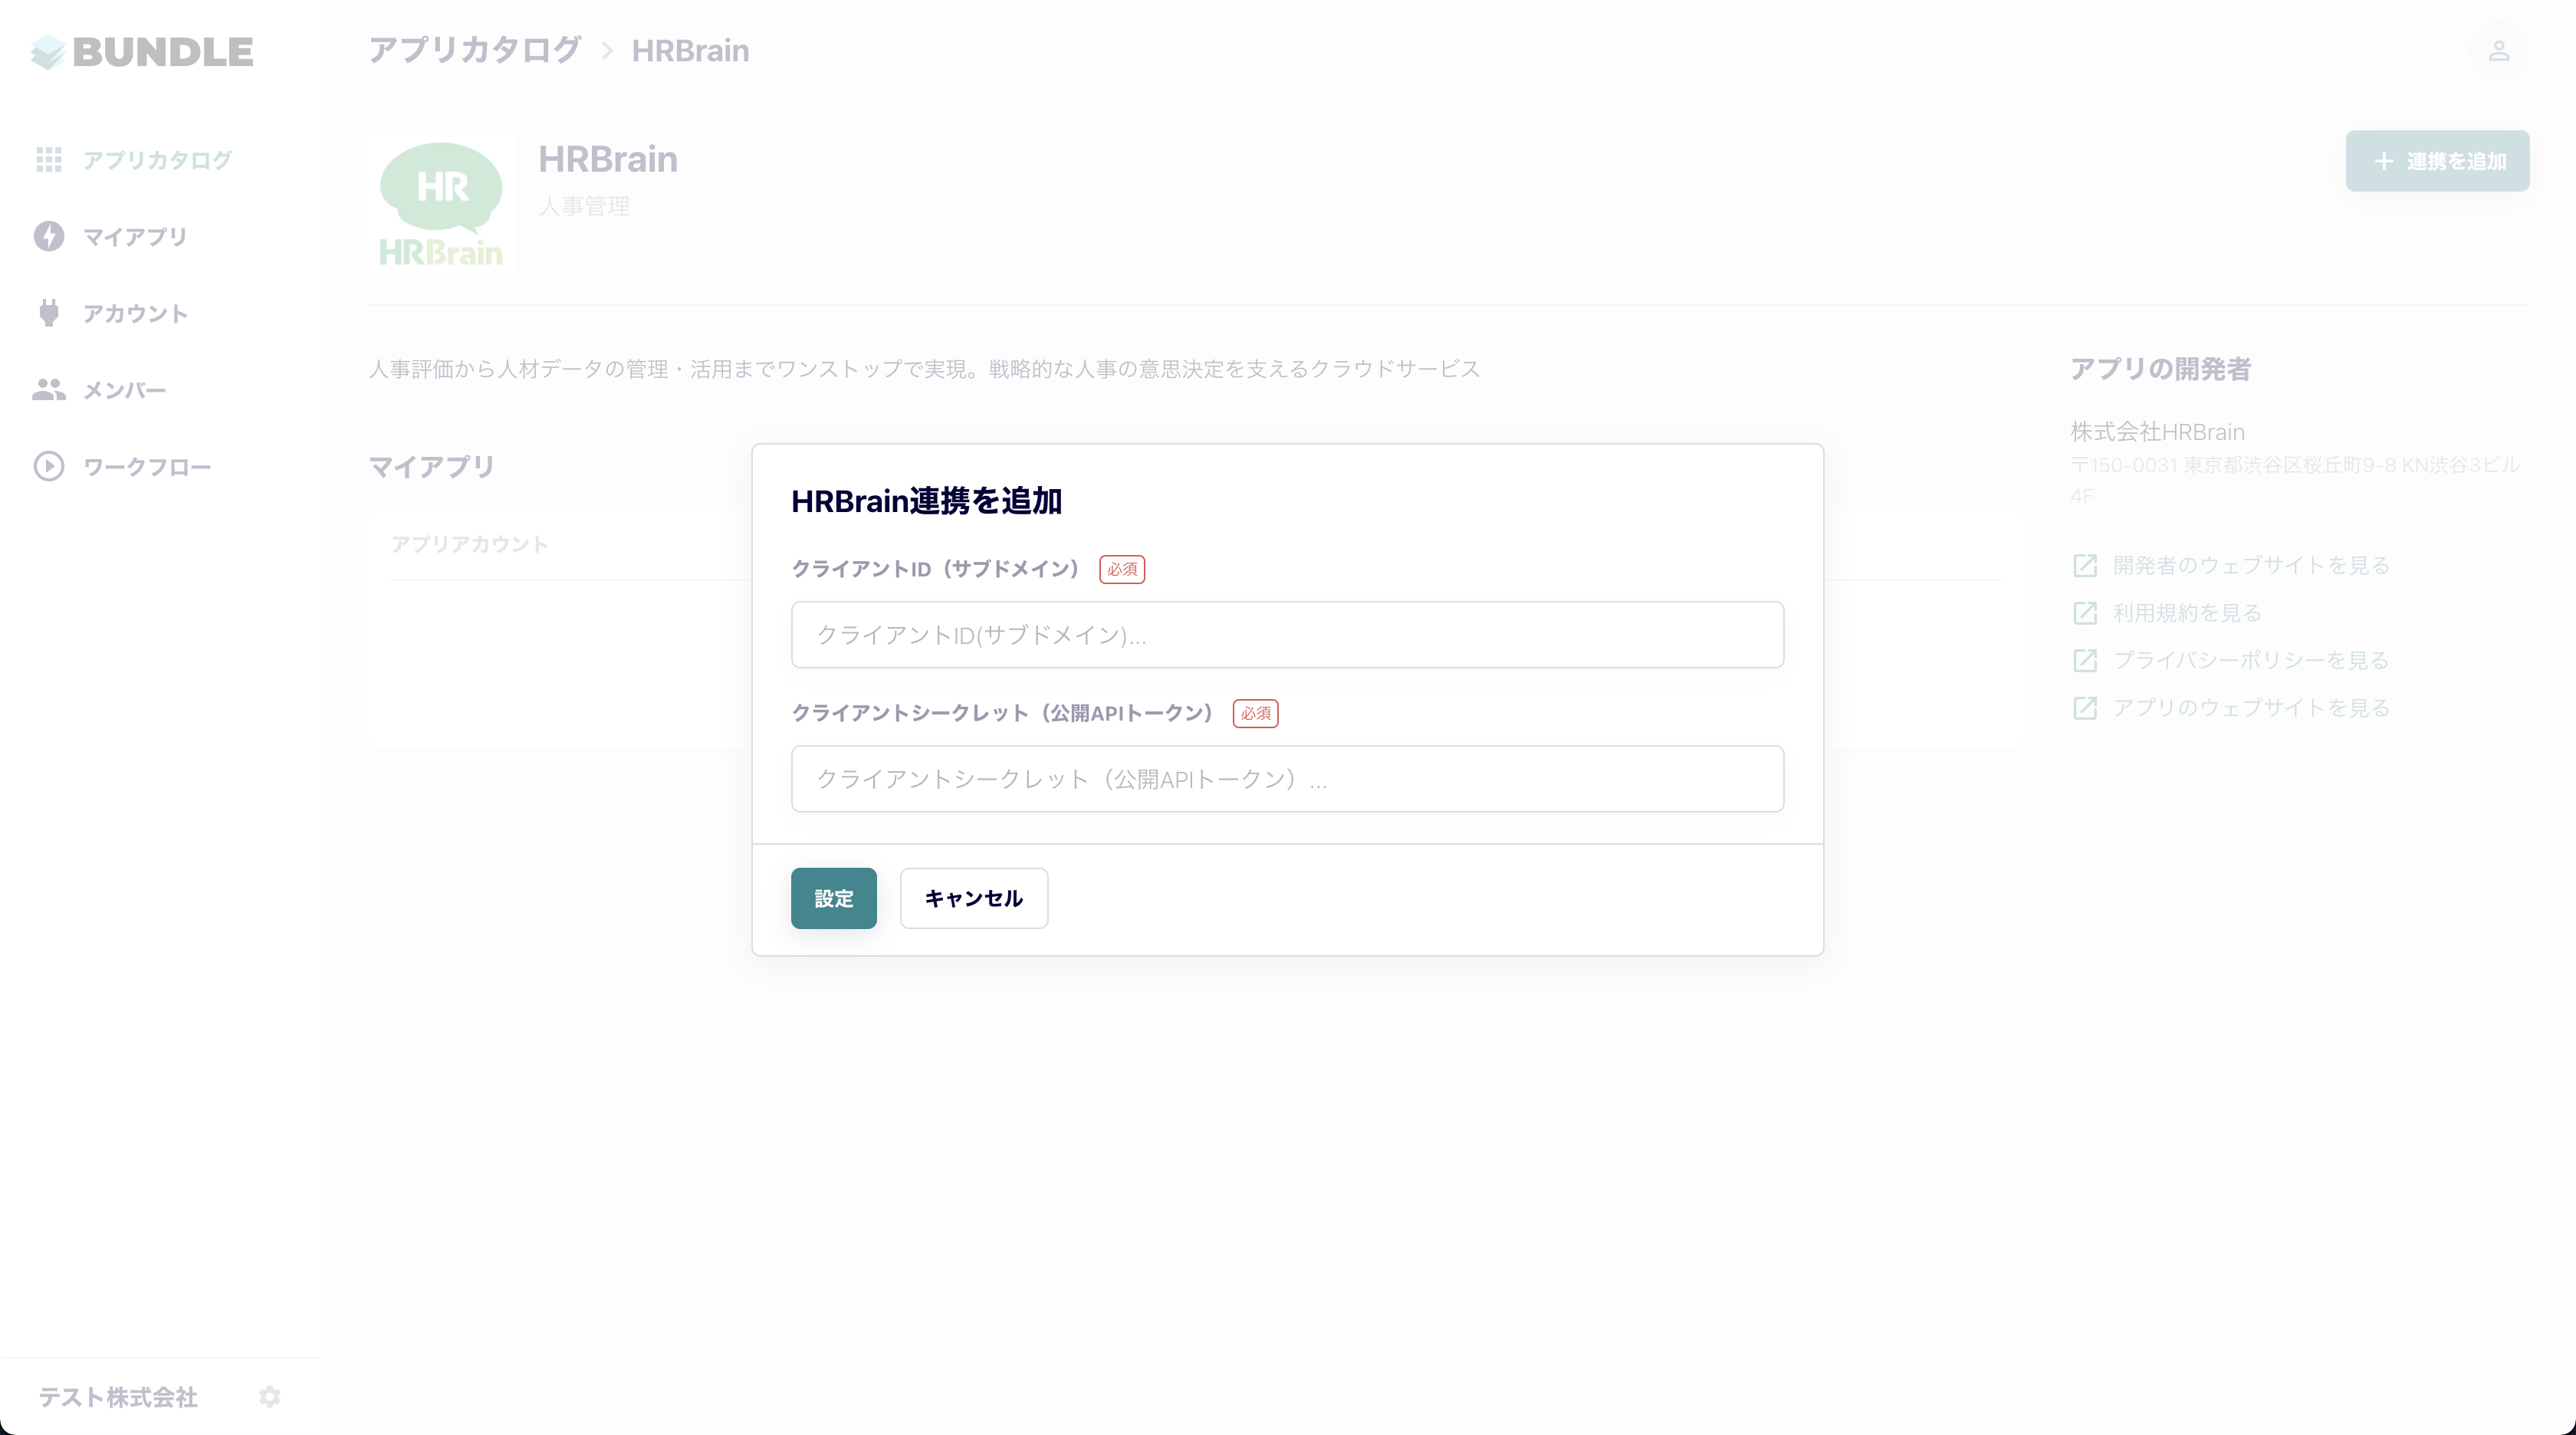
Task: Click the 〒150-0031 developer address text
Action: click(2295, 480)
